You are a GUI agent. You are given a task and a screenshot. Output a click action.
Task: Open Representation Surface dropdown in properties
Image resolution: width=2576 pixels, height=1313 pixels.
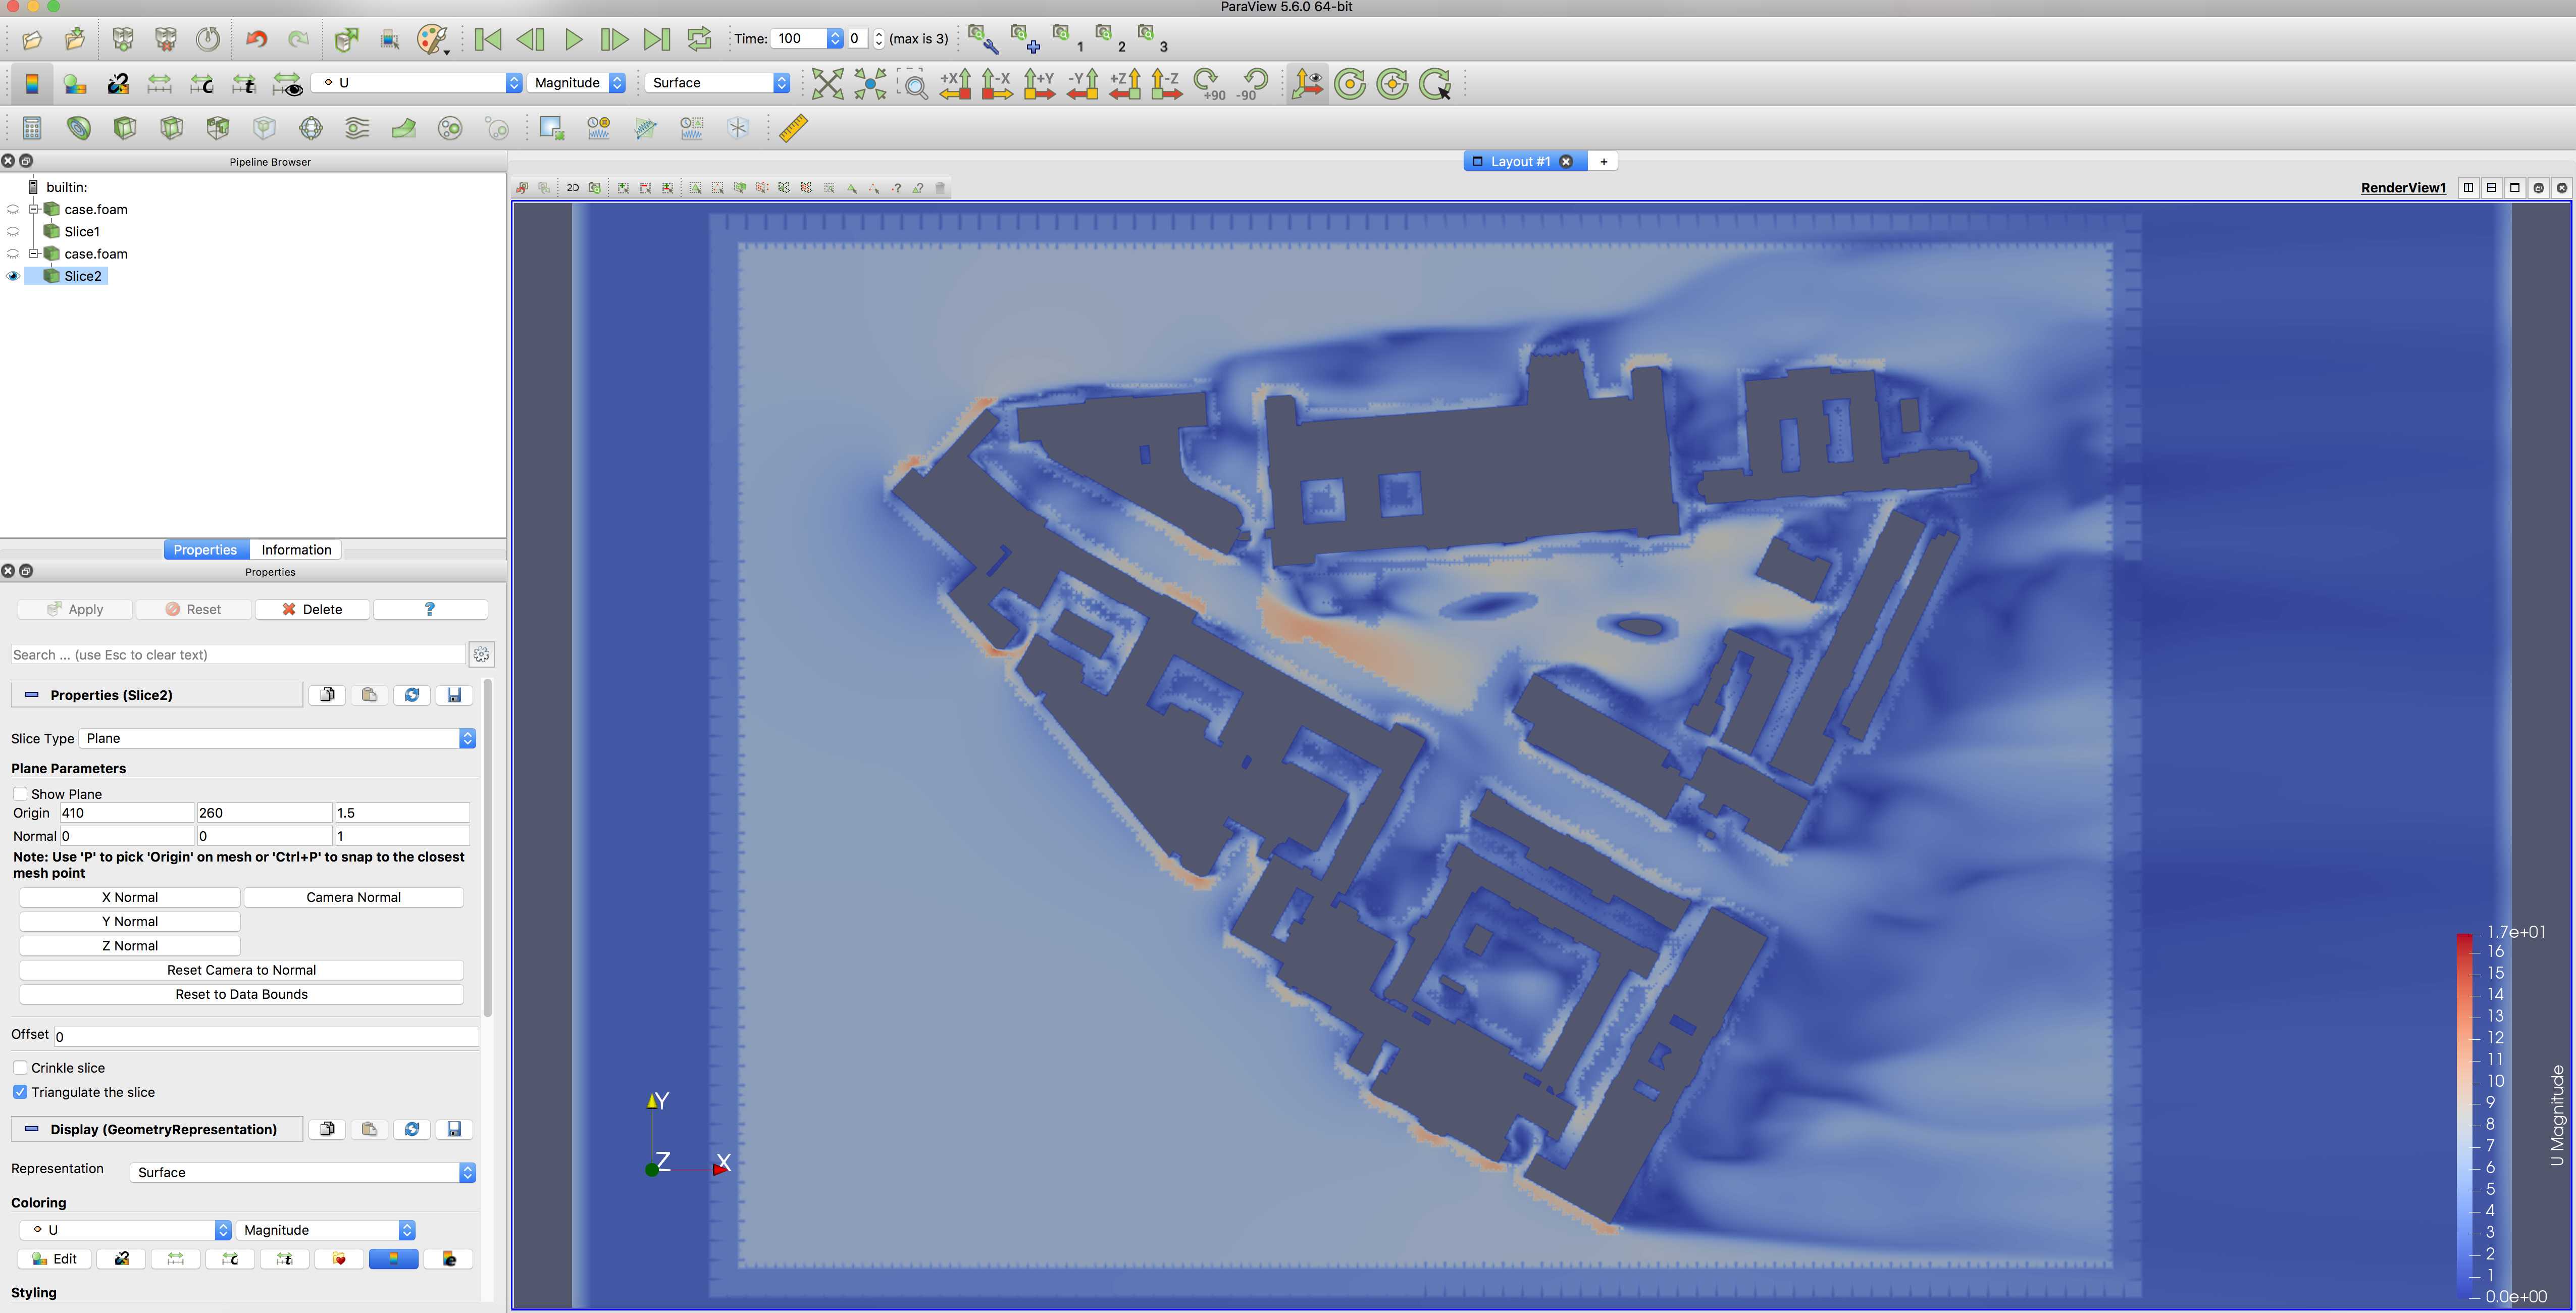303,1172
